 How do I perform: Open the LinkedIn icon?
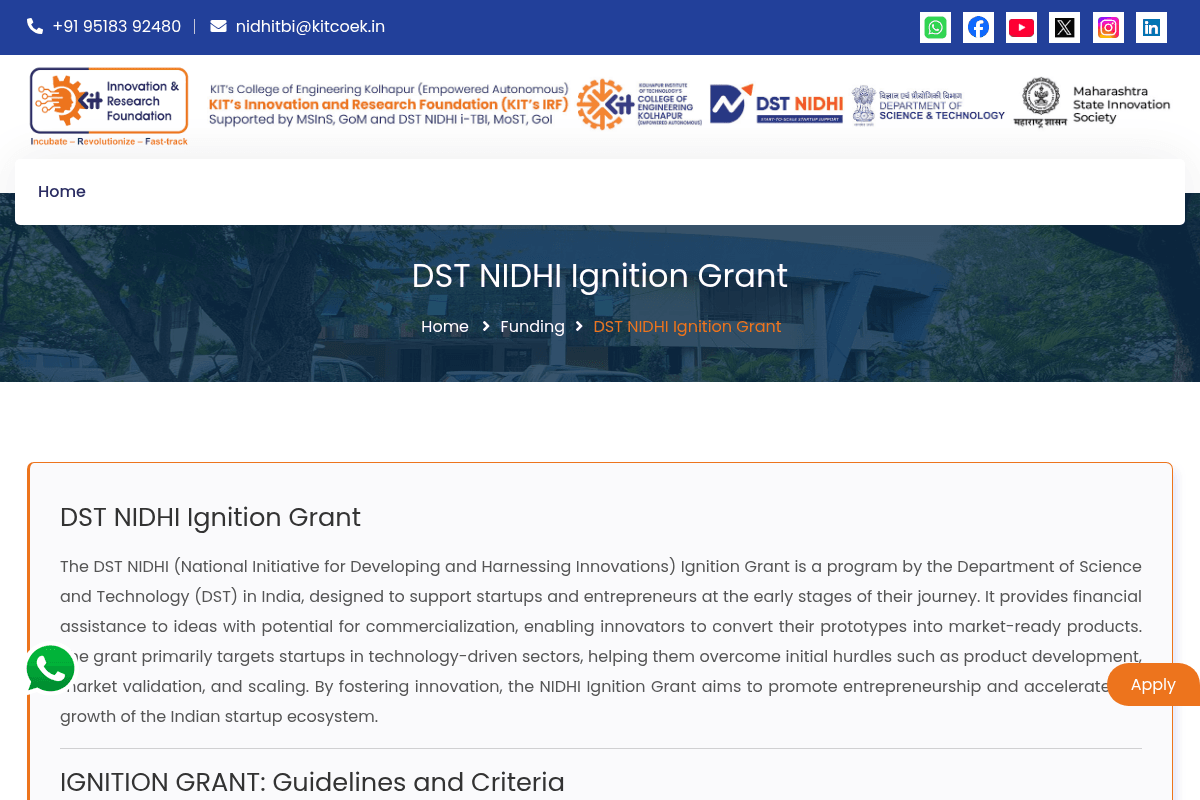pyautogui.click(x=1151, y=27)
